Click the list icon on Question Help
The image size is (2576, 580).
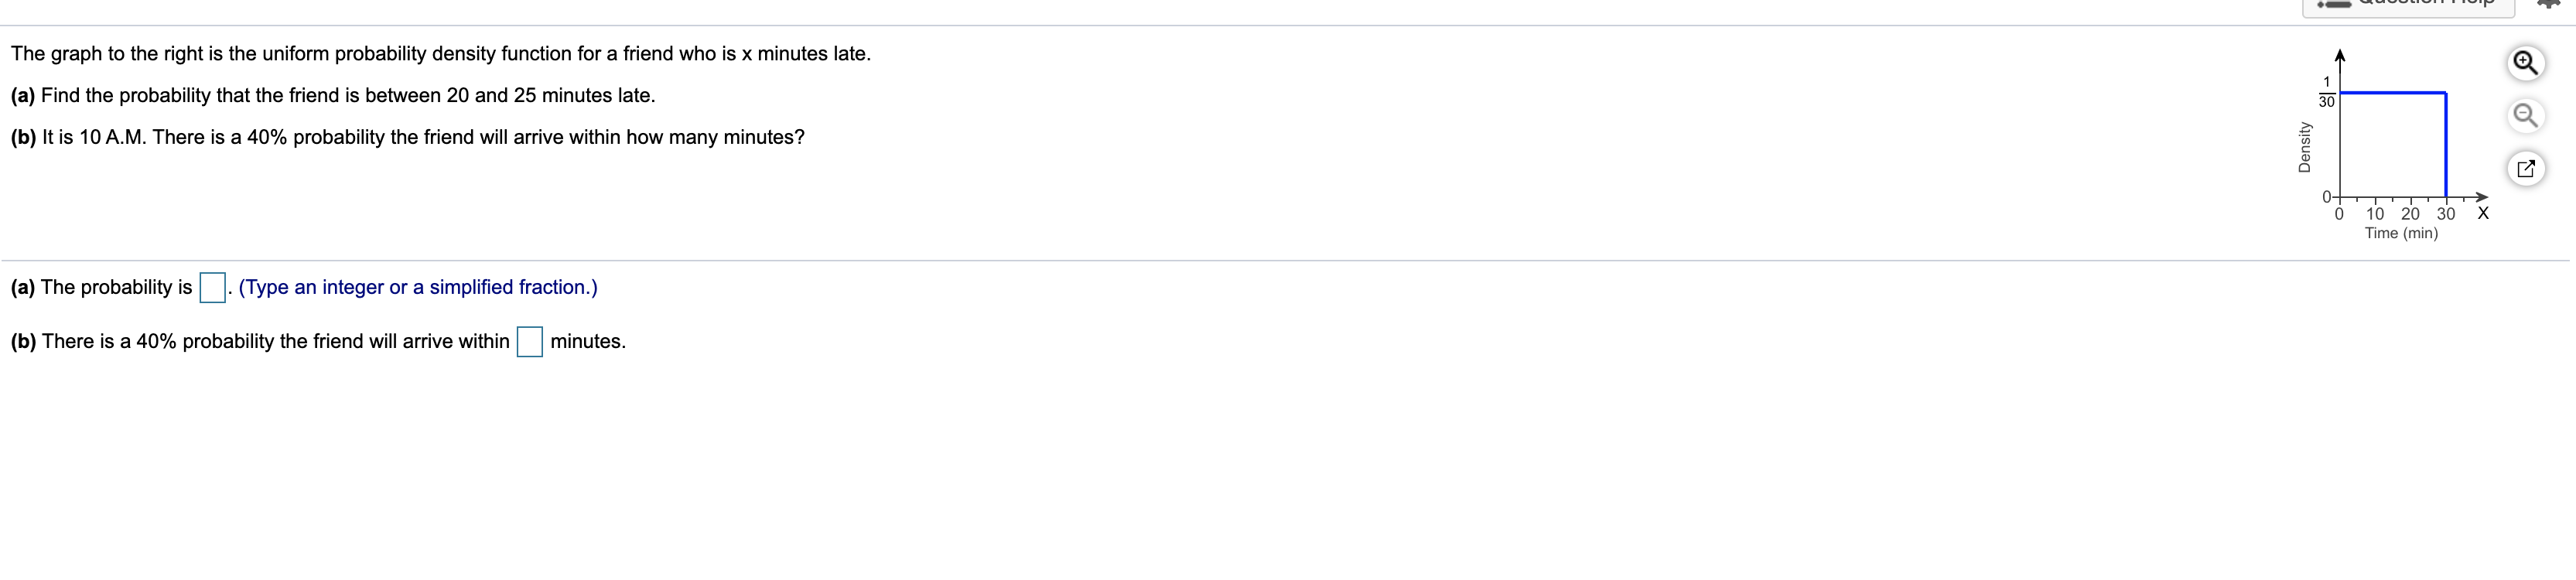click(x=2334, y=4)
